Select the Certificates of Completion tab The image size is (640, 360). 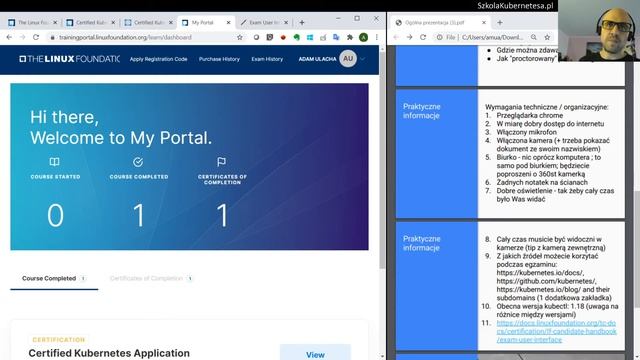(x=151, y=278)
